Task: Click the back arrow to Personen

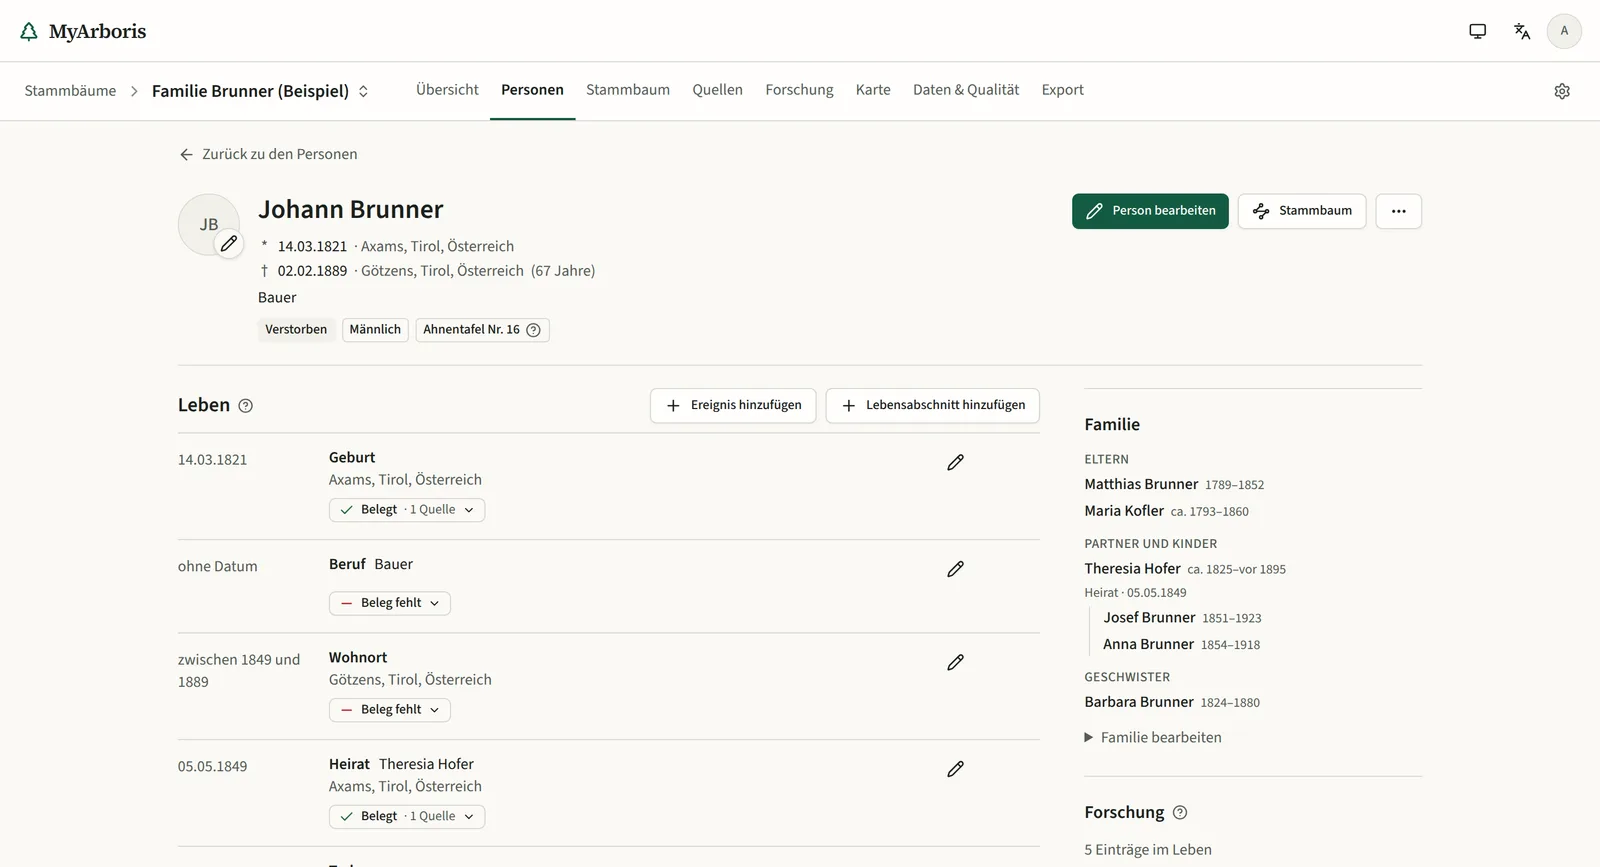Action: [x=186, y=154]
